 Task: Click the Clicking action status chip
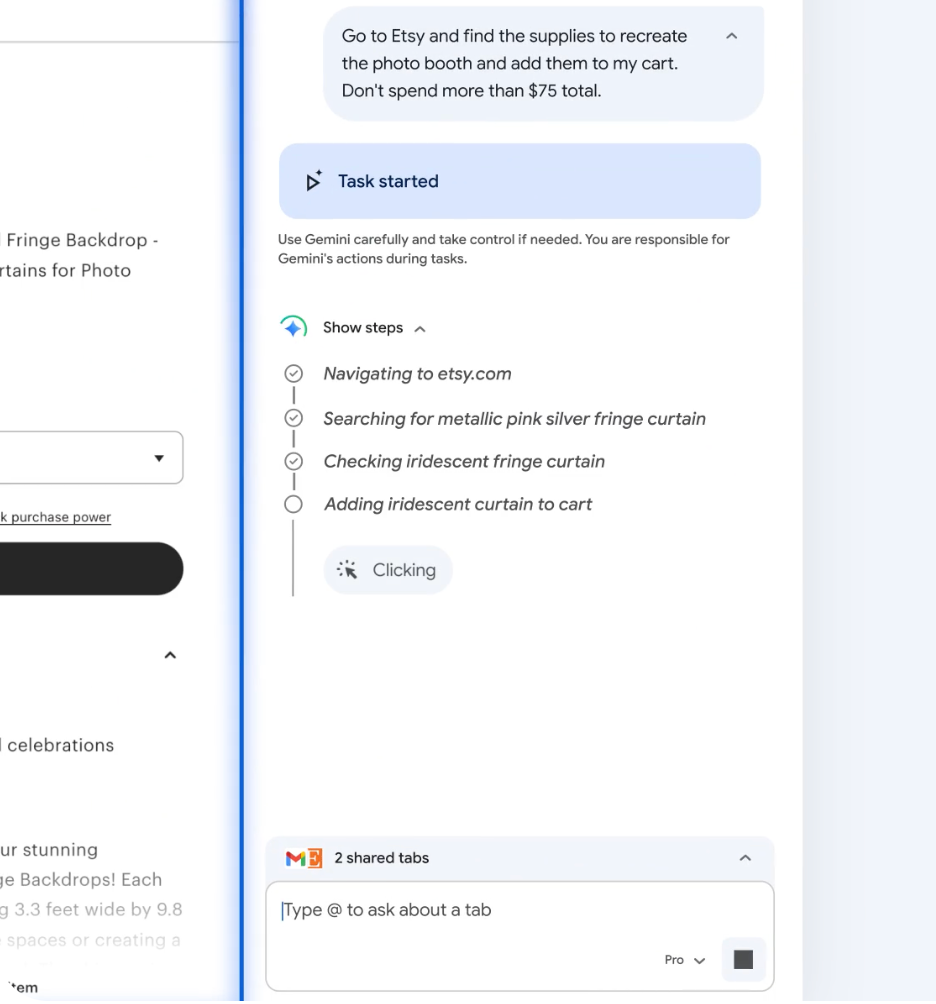(x=388, y=570)
